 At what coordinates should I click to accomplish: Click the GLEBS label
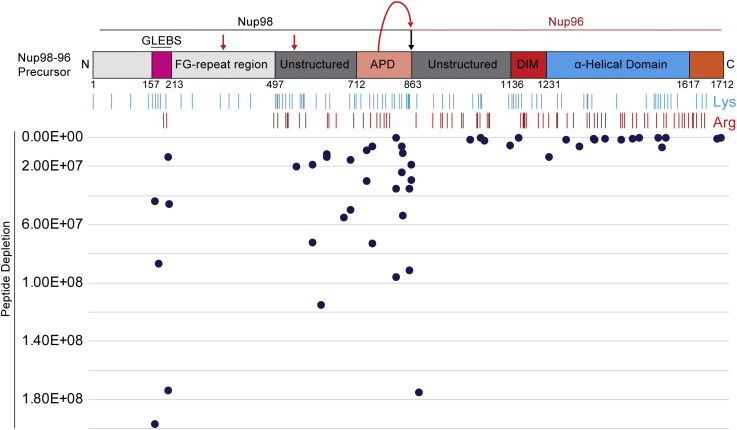coord(161,40)
